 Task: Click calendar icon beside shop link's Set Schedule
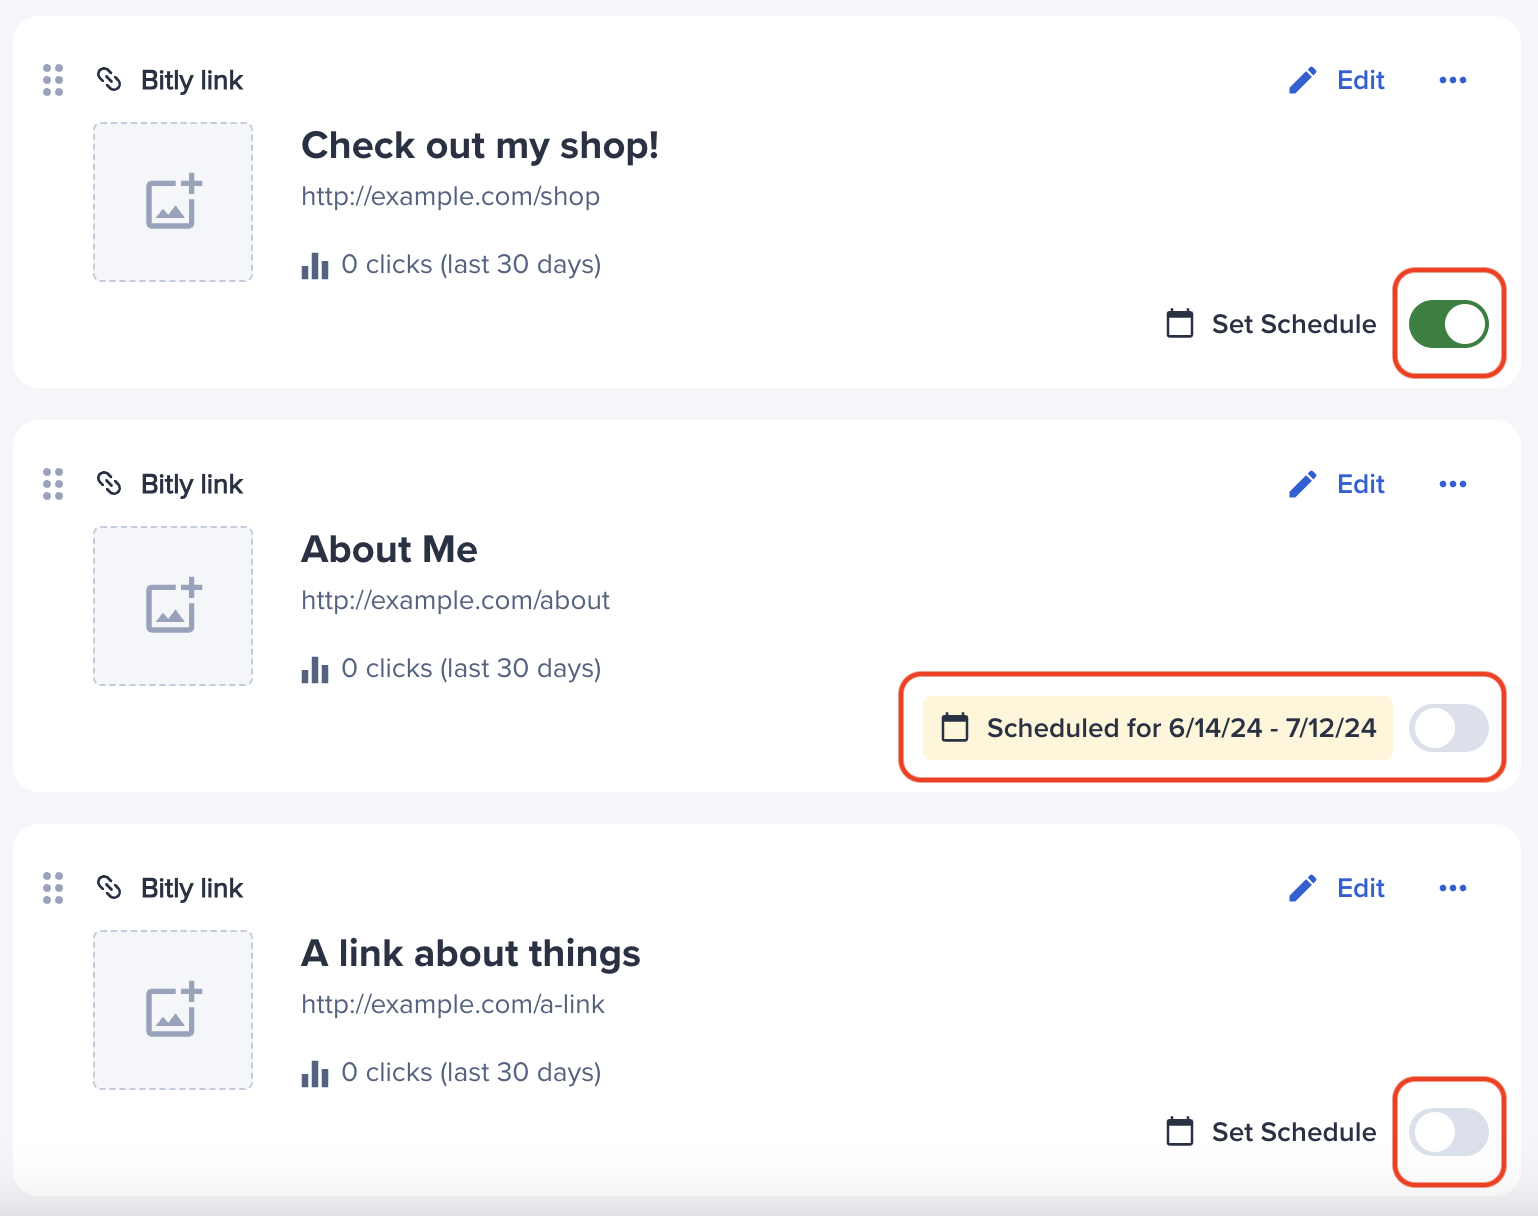(x=1180, y=323)
